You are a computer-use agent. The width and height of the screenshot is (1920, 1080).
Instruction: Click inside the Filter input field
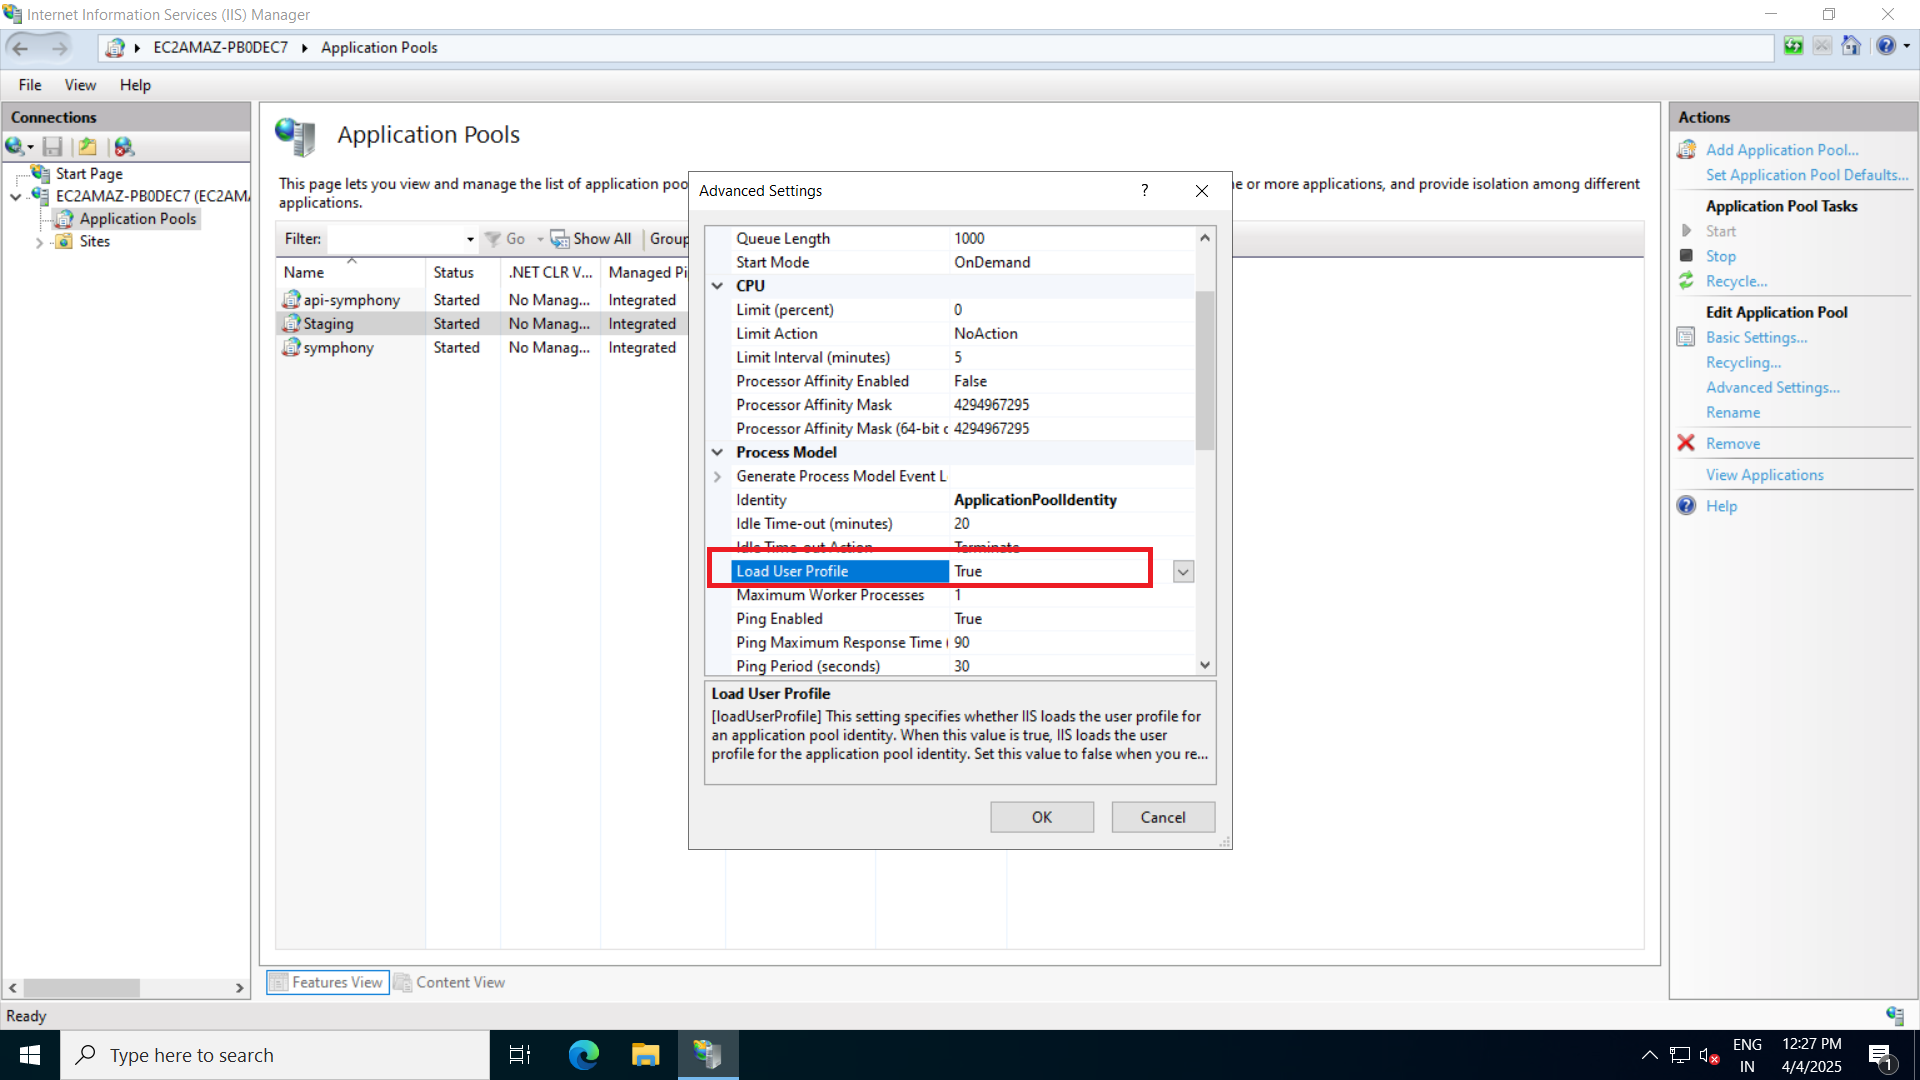point(400,239)
